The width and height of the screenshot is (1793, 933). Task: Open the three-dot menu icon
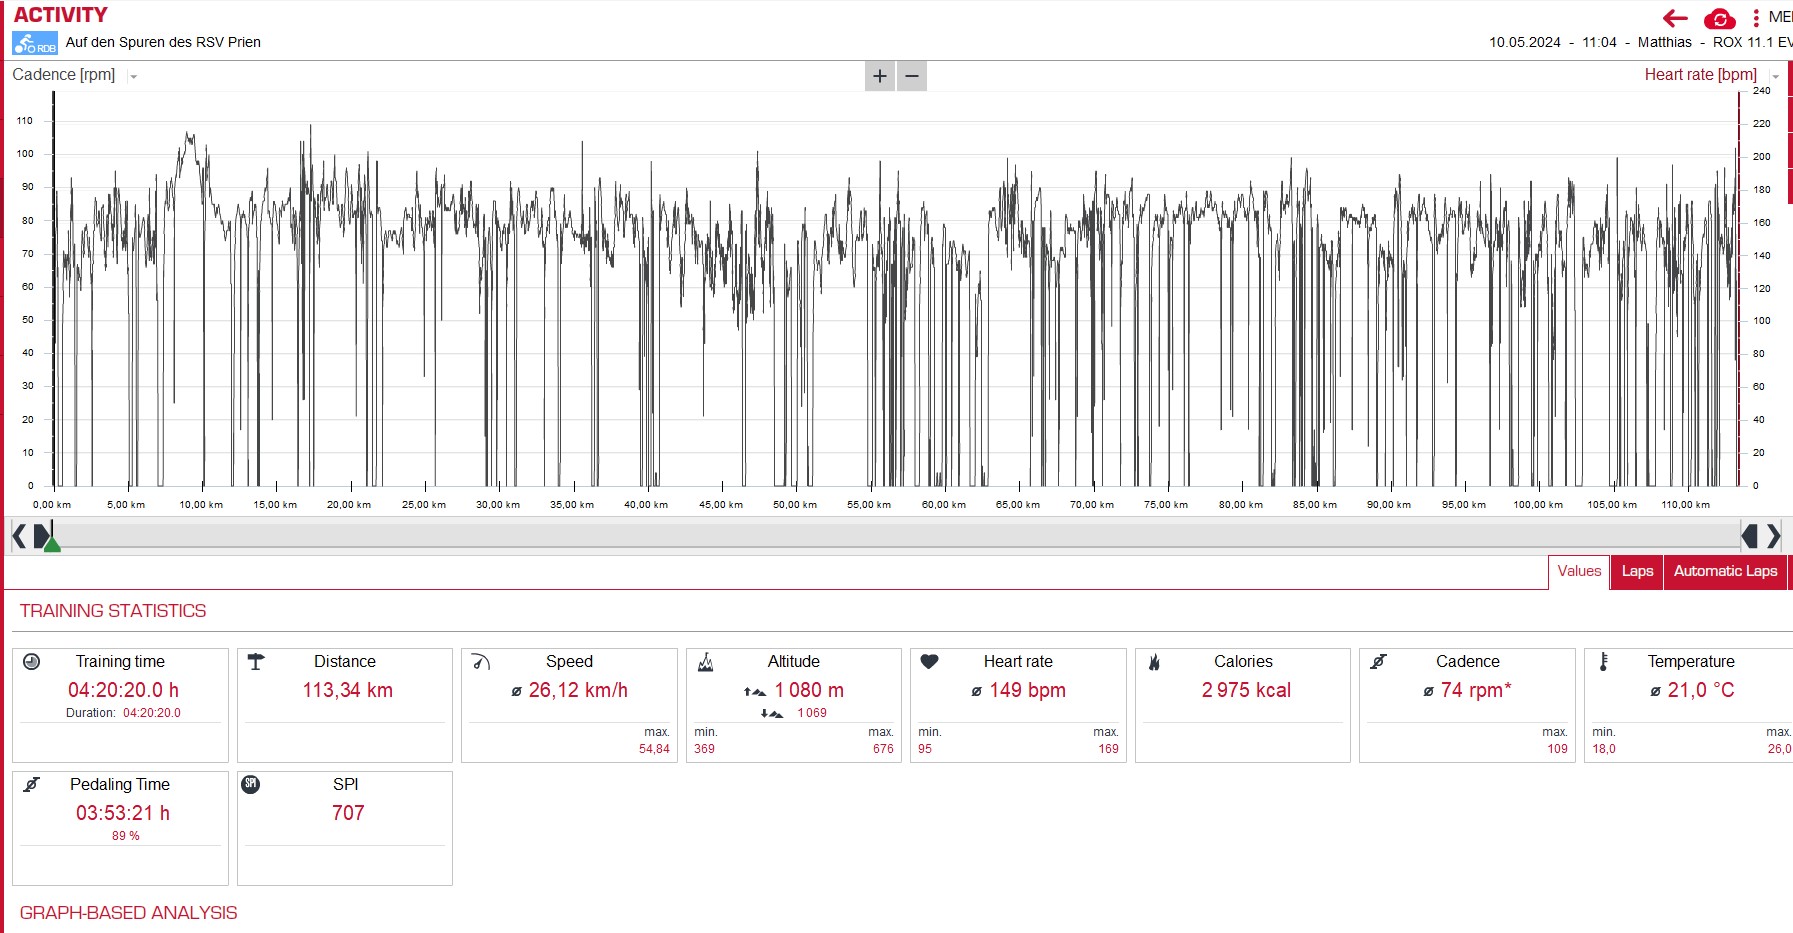[x=1756, y=18]
